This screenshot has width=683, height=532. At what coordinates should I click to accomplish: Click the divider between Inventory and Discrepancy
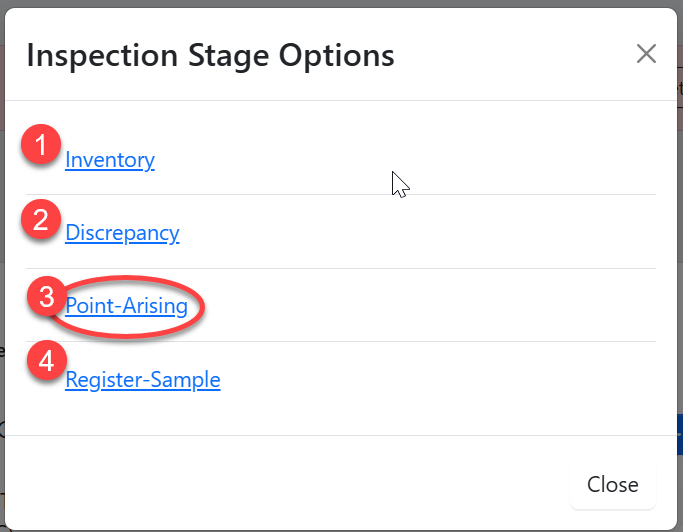coord(340,194)
